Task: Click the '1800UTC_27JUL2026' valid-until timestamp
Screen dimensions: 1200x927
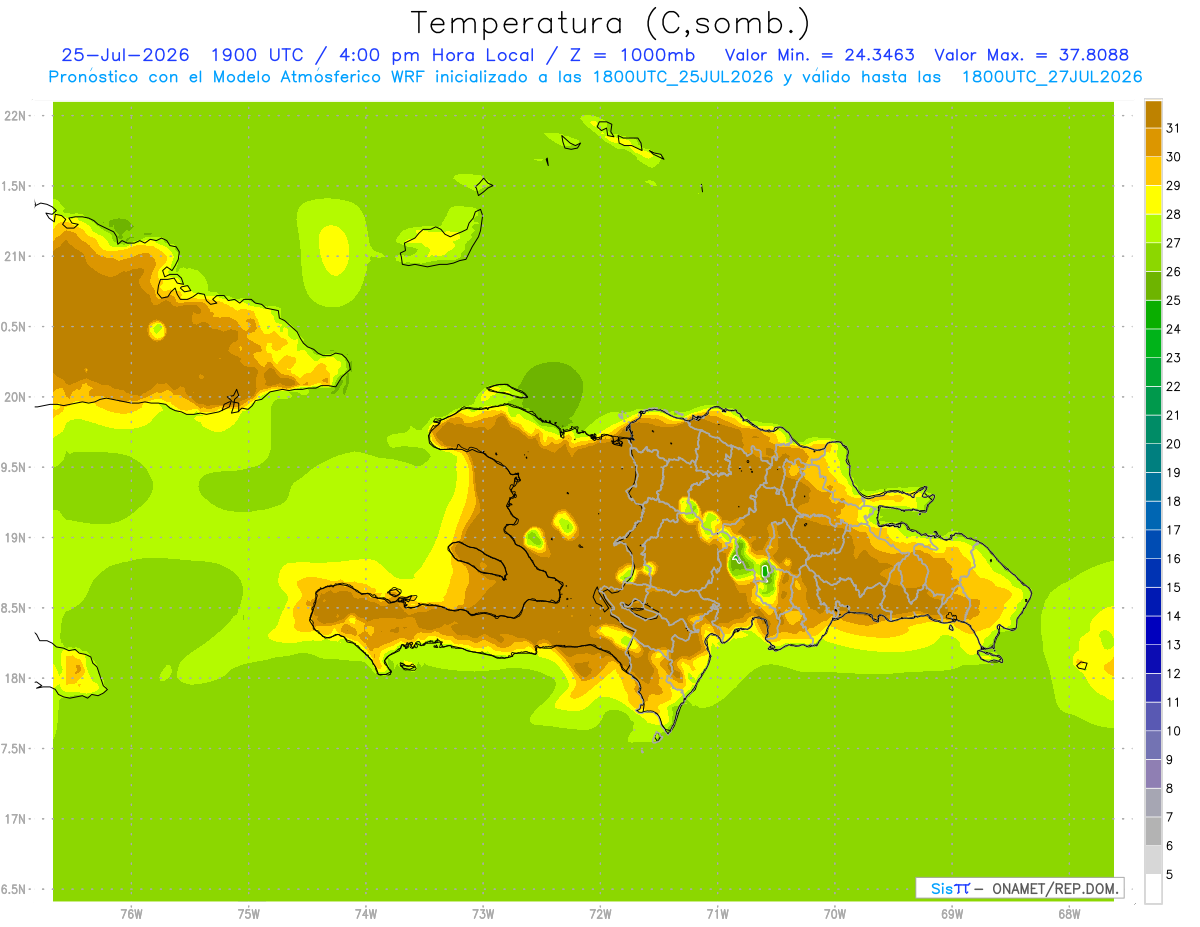Action: (x=1052, y=77)
